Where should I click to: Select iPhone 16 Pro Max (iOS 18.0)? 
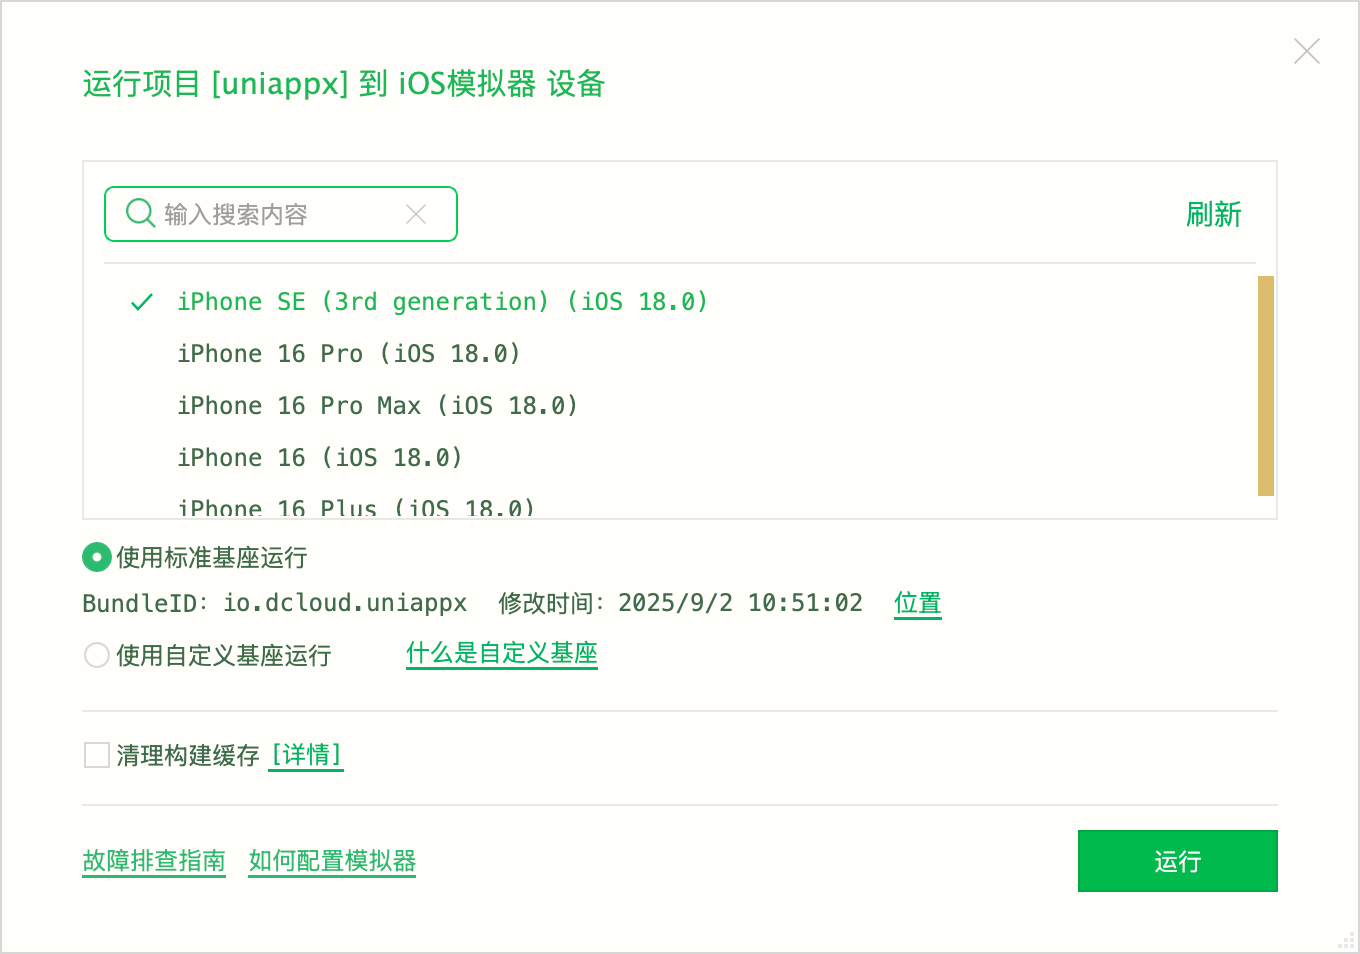pos(378,406)
